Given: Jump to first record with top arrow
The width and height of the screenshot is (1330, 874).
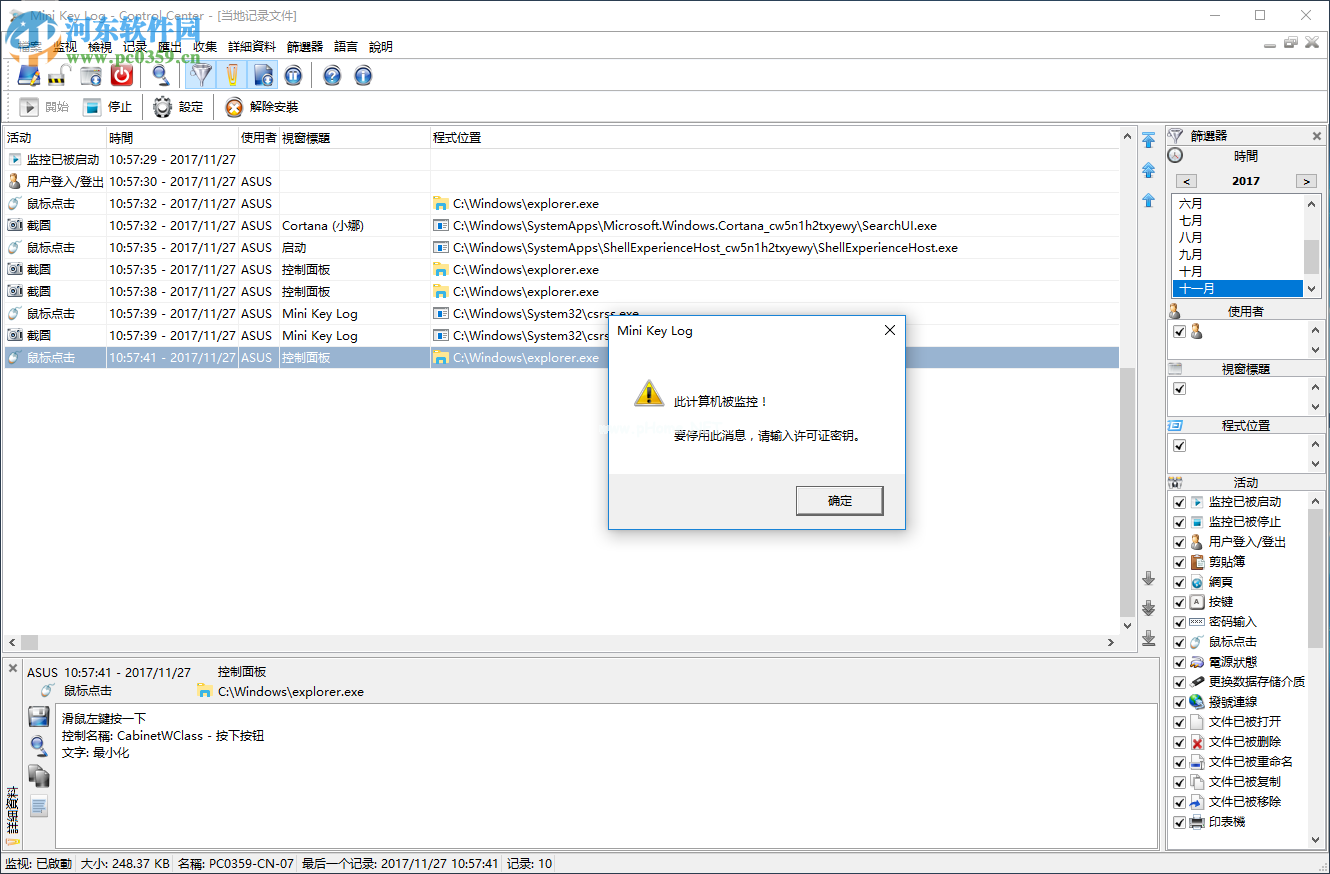Looking at the screenshot, I should [x=1149, y=139].
